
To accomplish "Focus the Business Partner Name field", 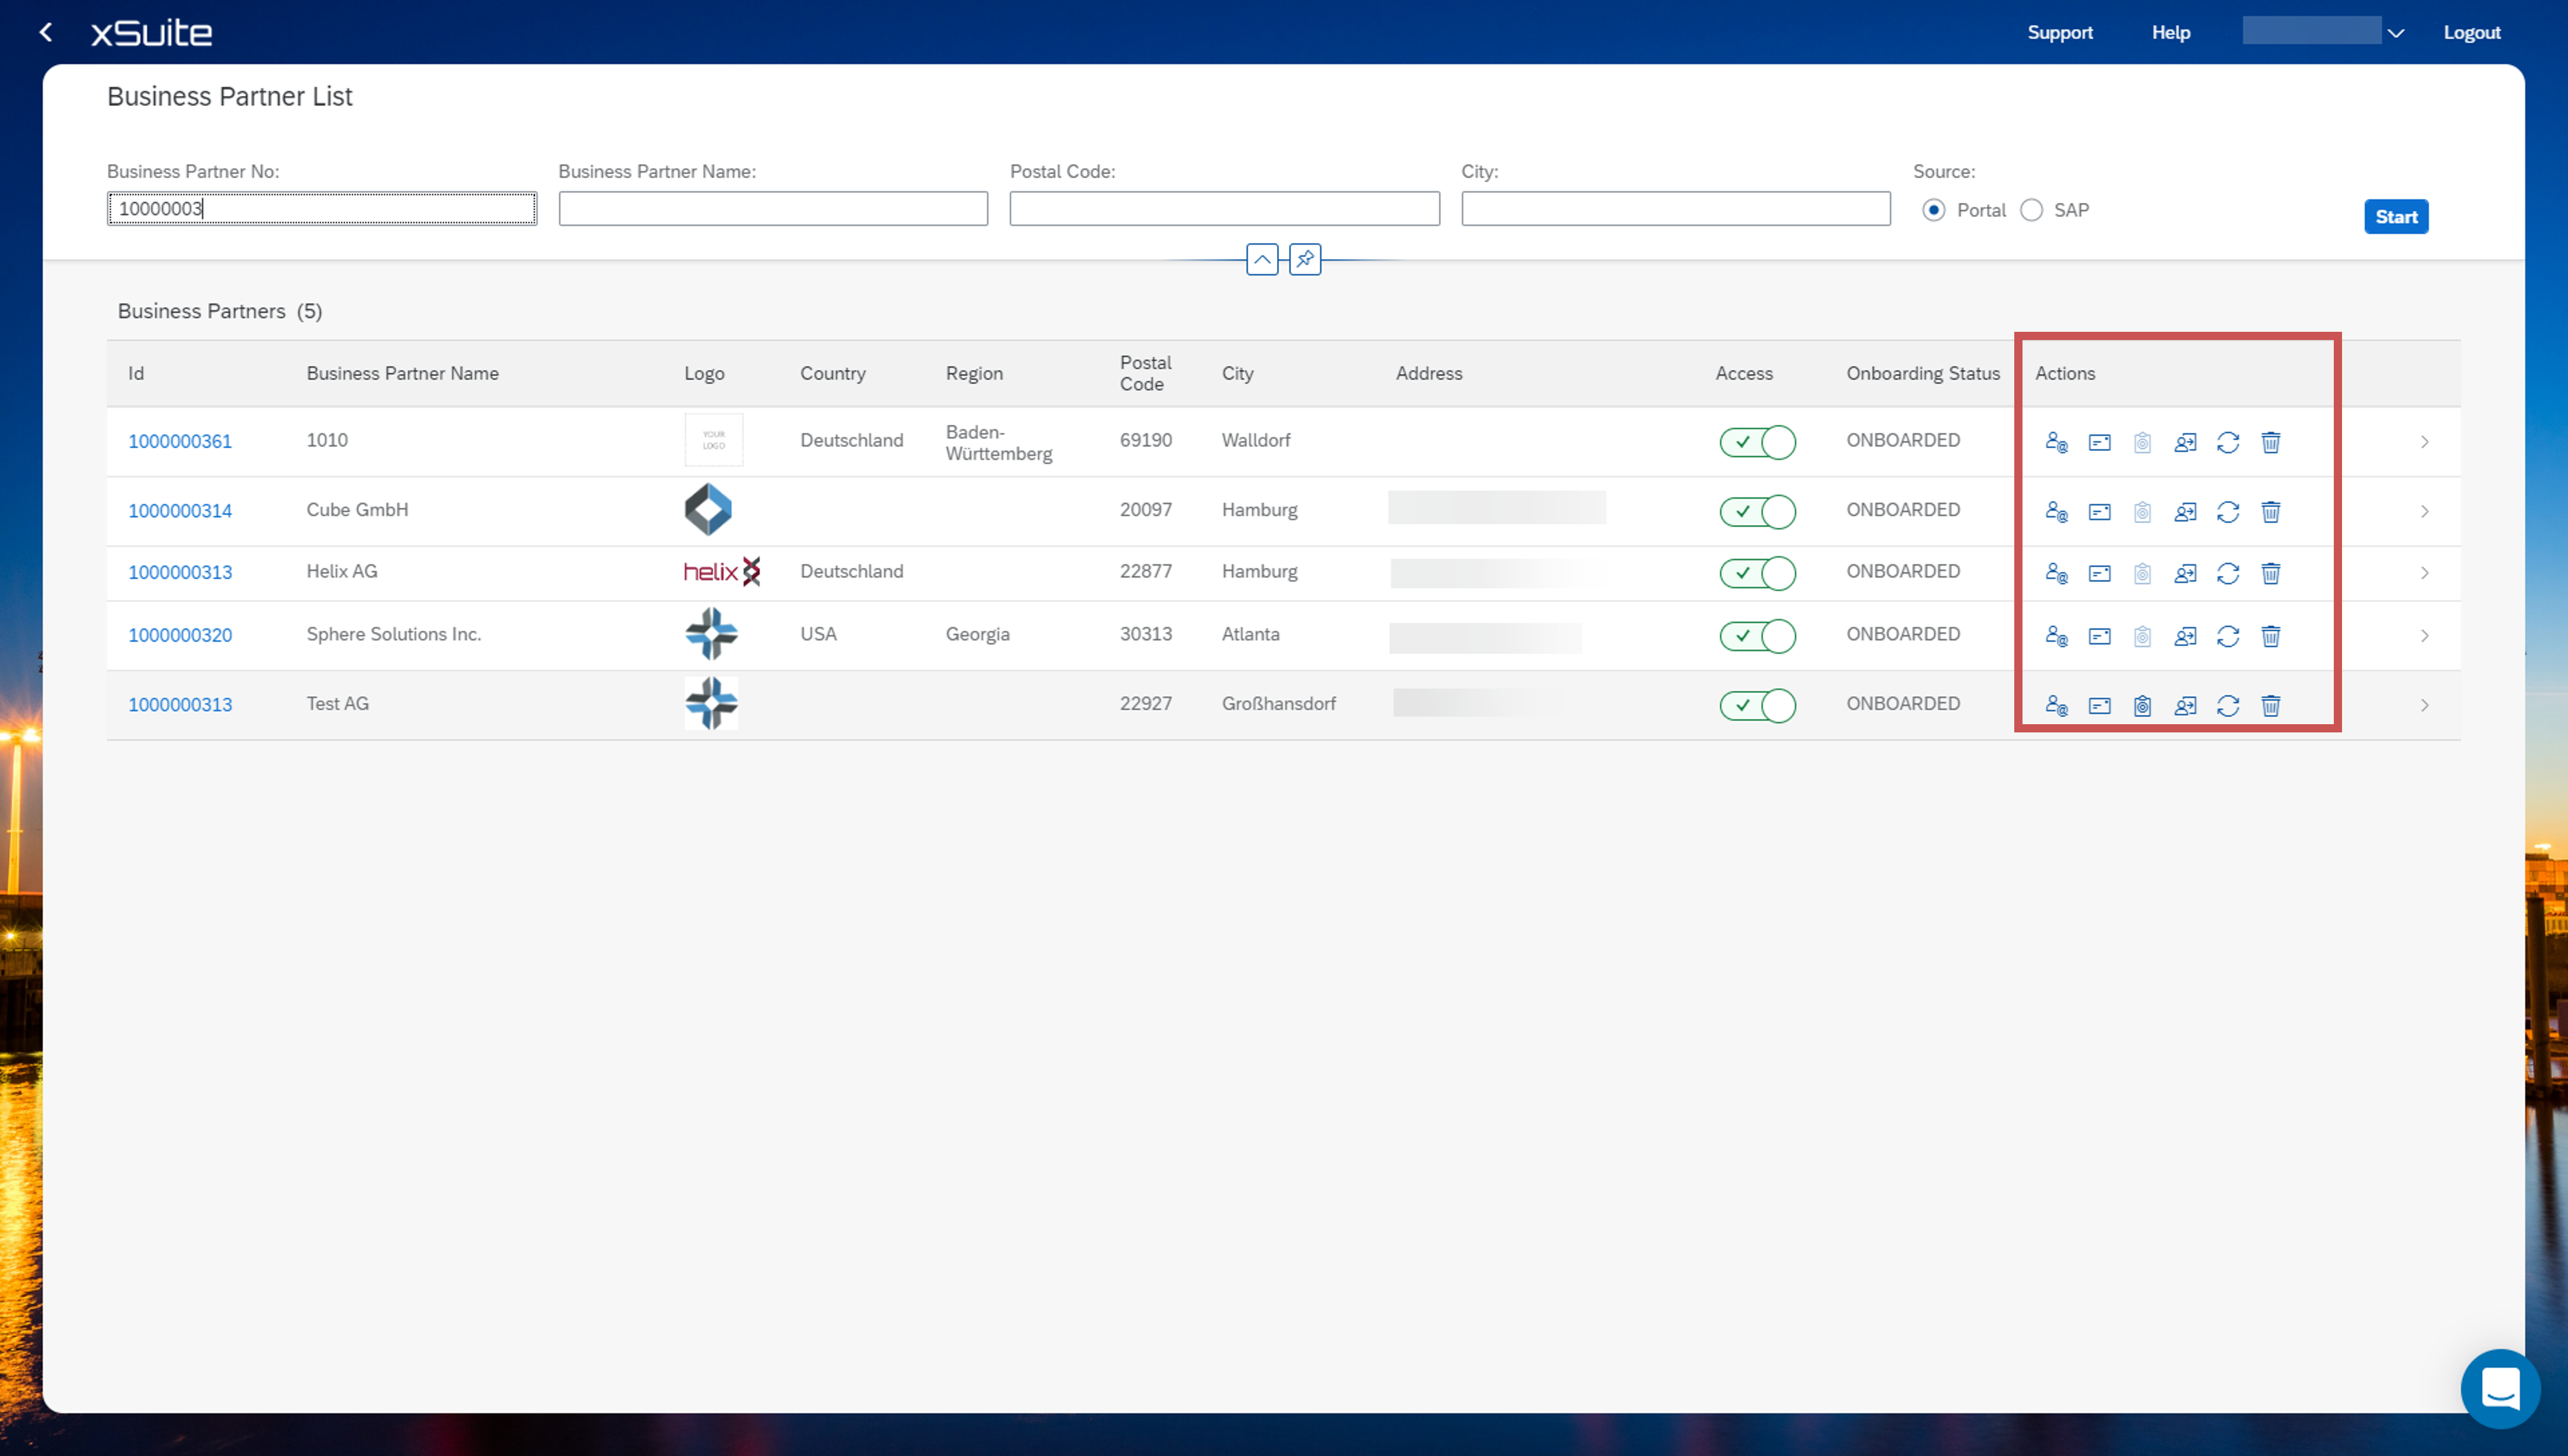I will (773, 209).
